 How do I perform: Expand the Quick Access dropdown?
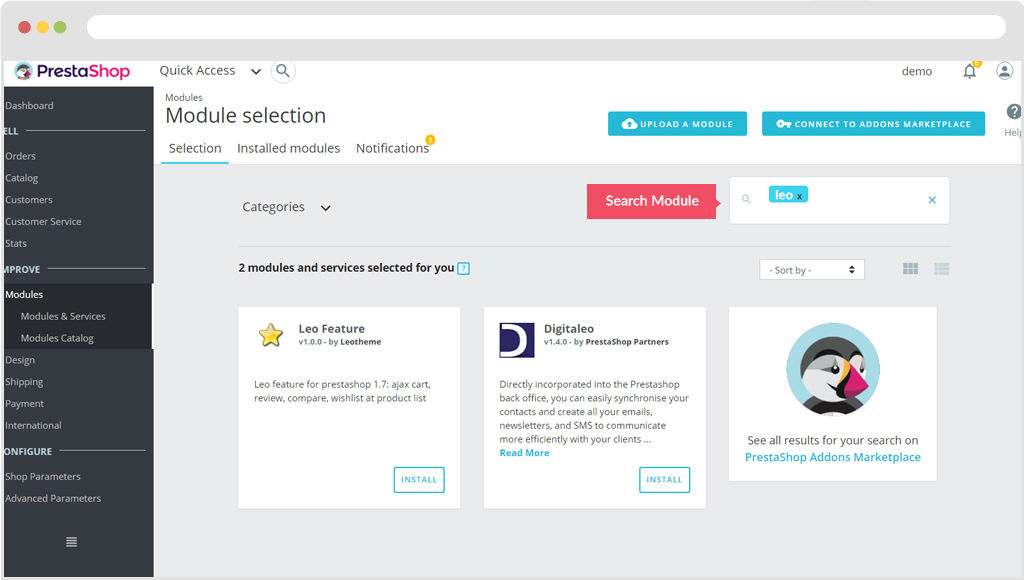[x=210, y=71]
